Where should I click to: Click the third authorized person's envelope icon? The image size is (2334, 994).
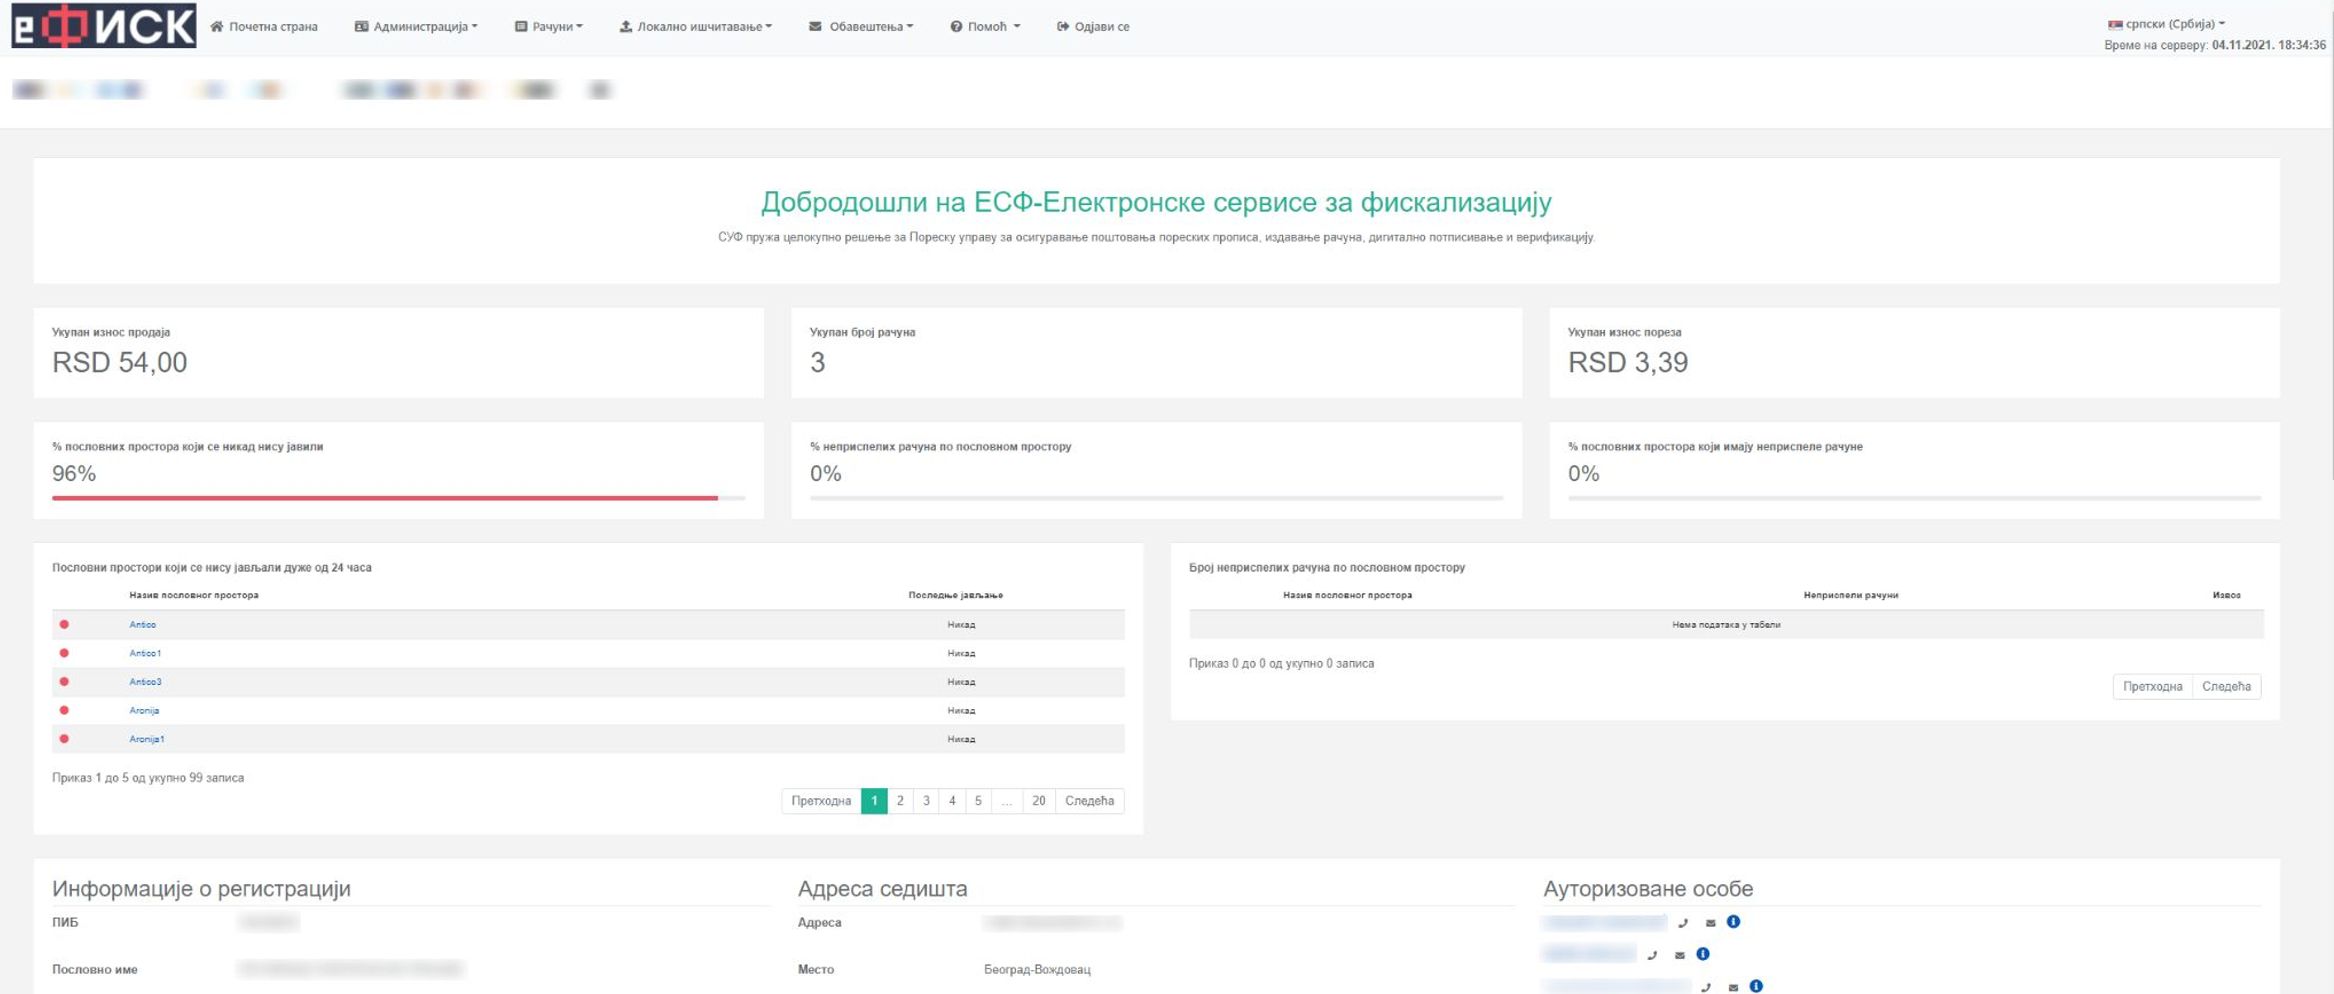(1733, 987)
